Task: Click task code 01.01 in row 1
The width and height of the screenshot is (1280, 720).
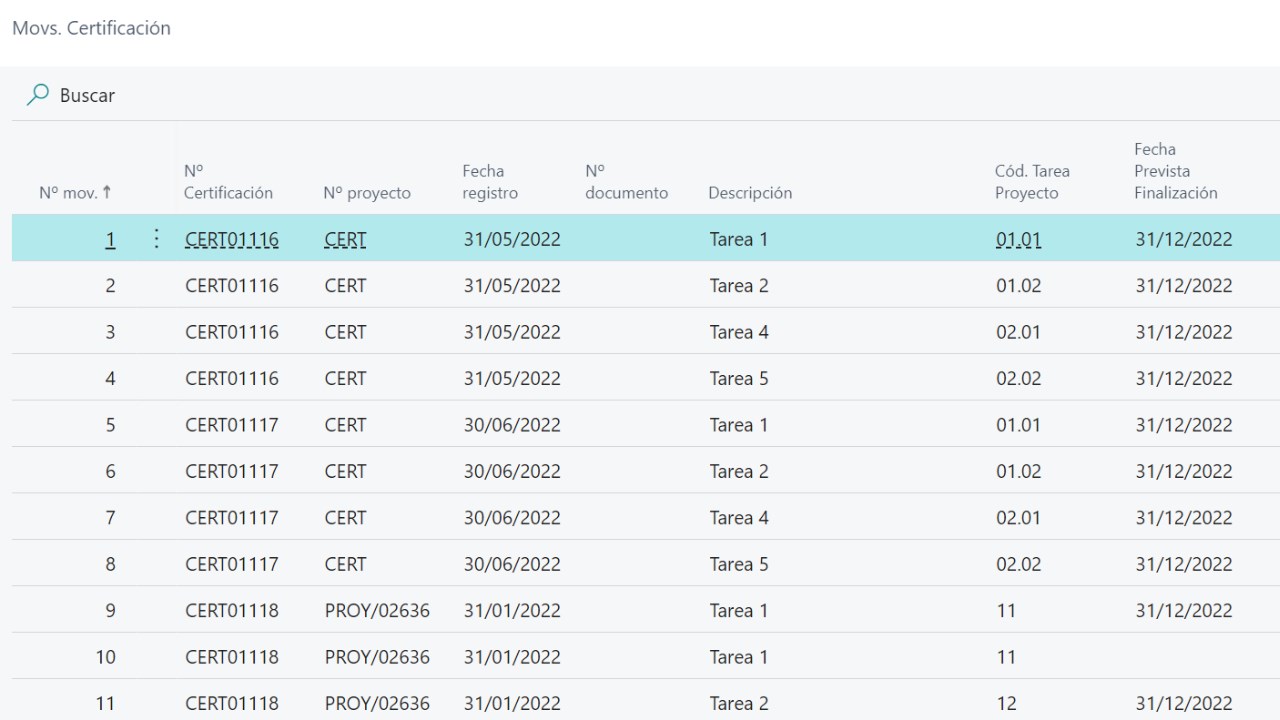Action: pyautogui.click(x=1018, y=239)
